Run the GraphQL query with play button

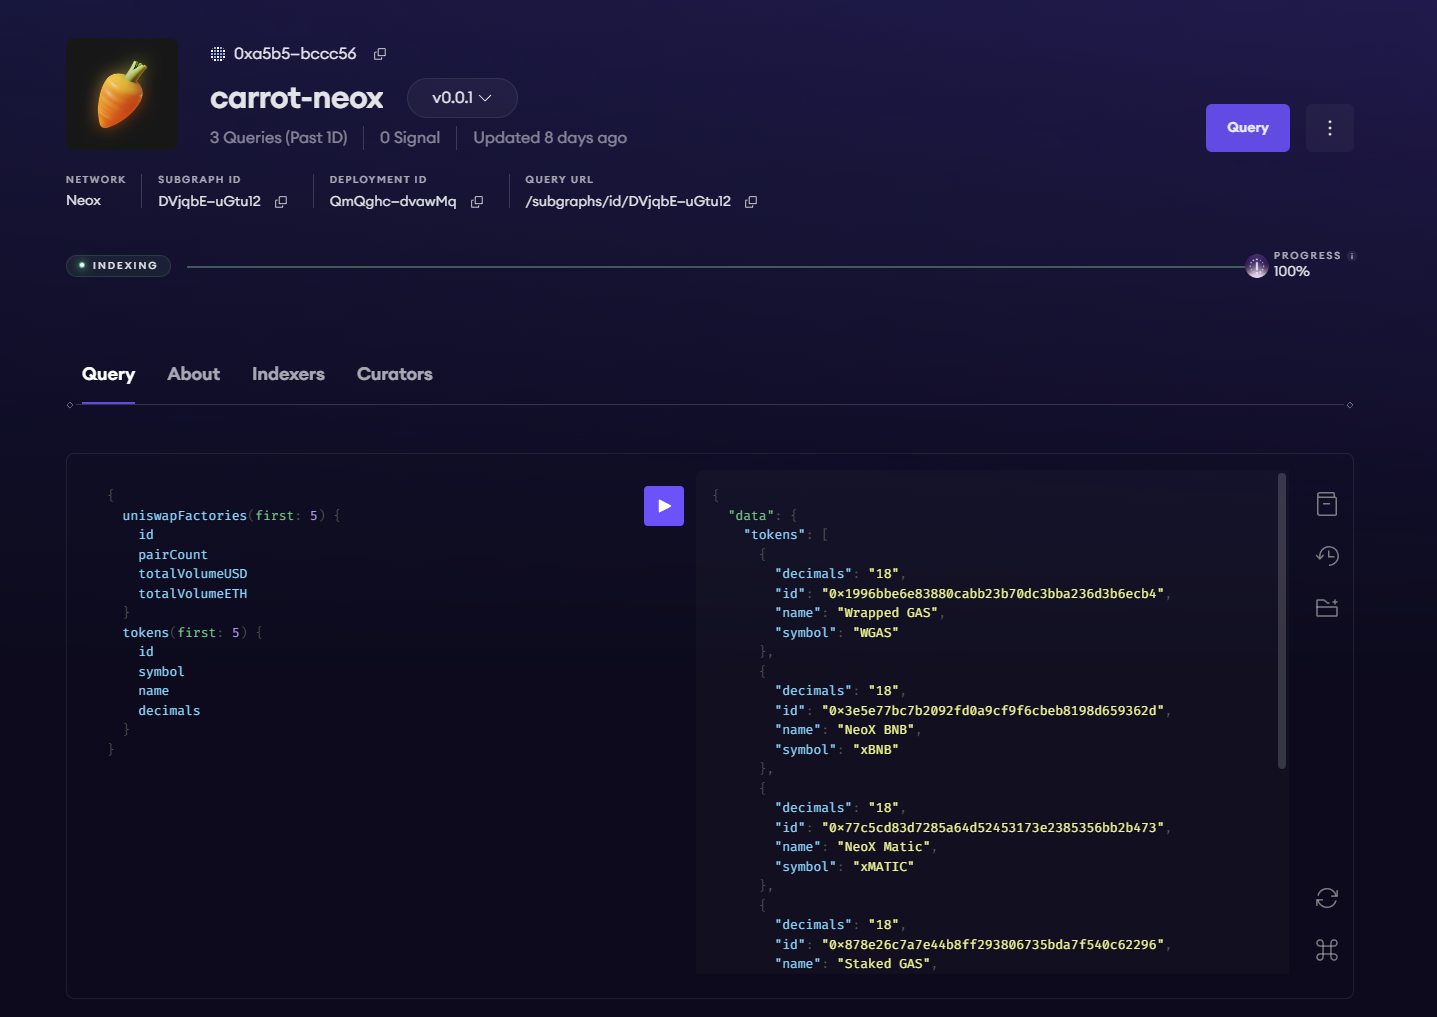663,506
